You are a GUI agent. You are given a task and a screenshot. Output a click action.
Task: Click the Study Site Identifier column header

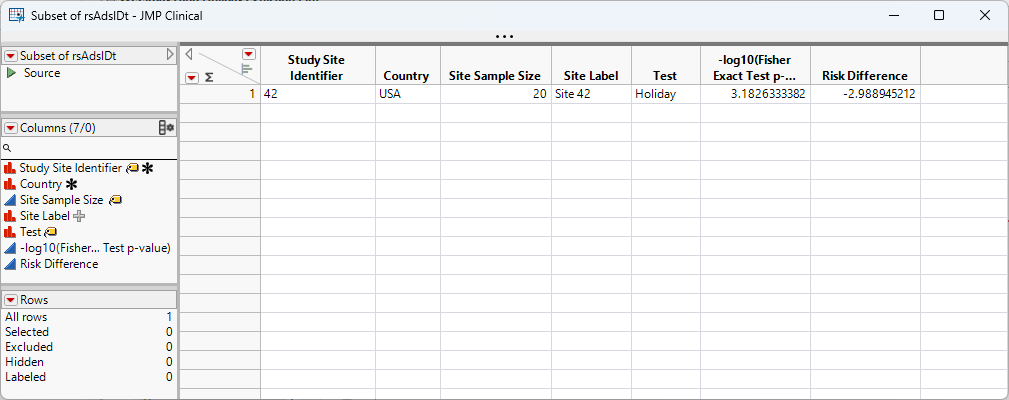tap(318, 68)
